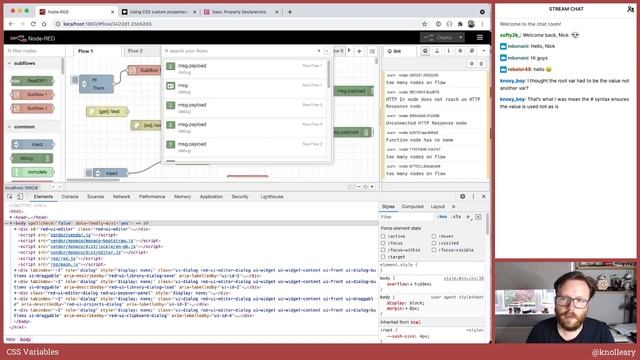Viewport: 640px width, 360px height.
Task: Open the DevTools Sources tab
Action: click(x=96, y=197)
